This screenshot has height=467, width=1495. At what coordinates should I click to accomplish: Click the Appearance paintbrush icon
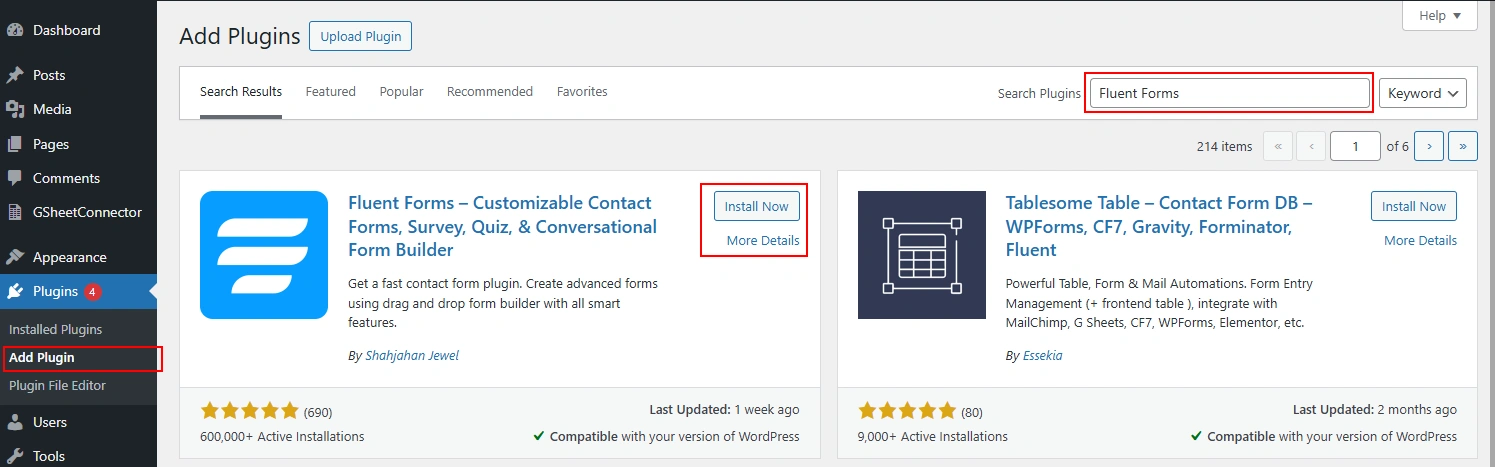coord(15,257)
